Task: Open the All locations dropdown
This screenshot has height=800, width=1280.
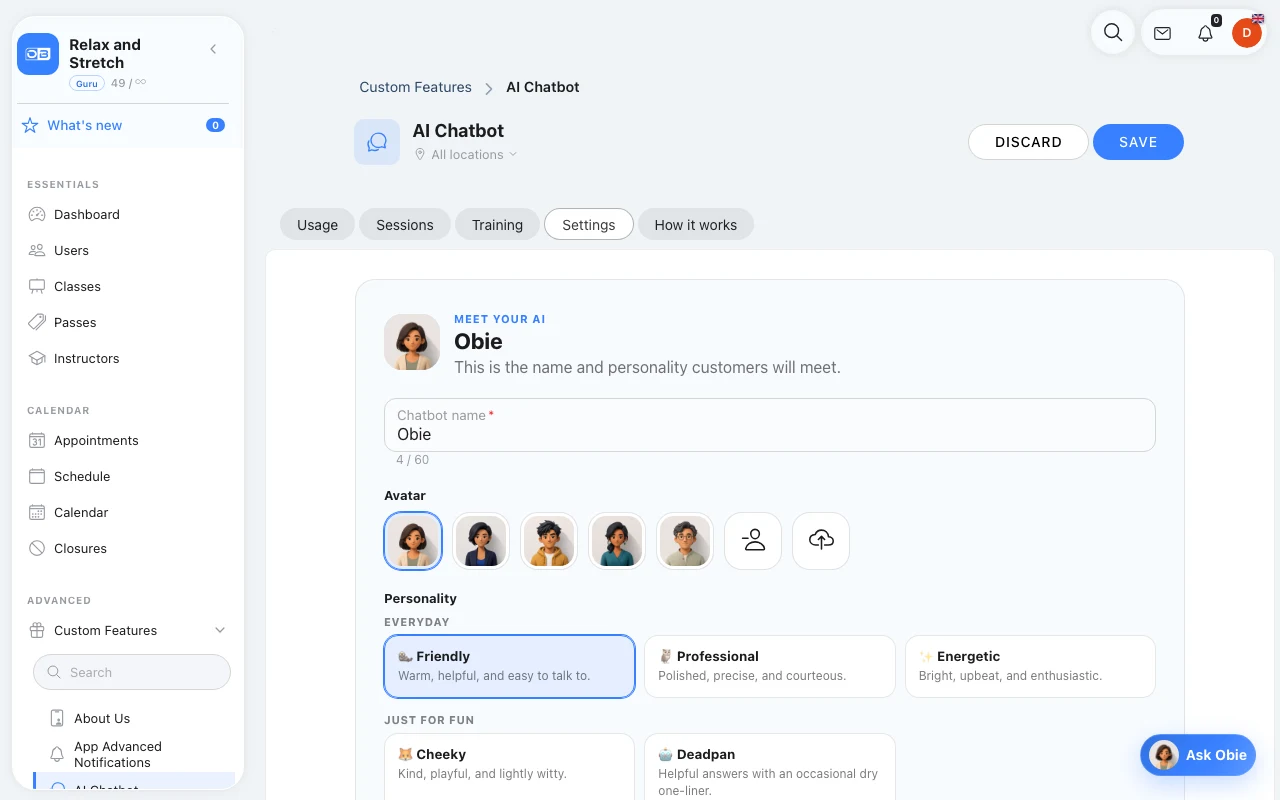Action: click(x=466, y=155)
